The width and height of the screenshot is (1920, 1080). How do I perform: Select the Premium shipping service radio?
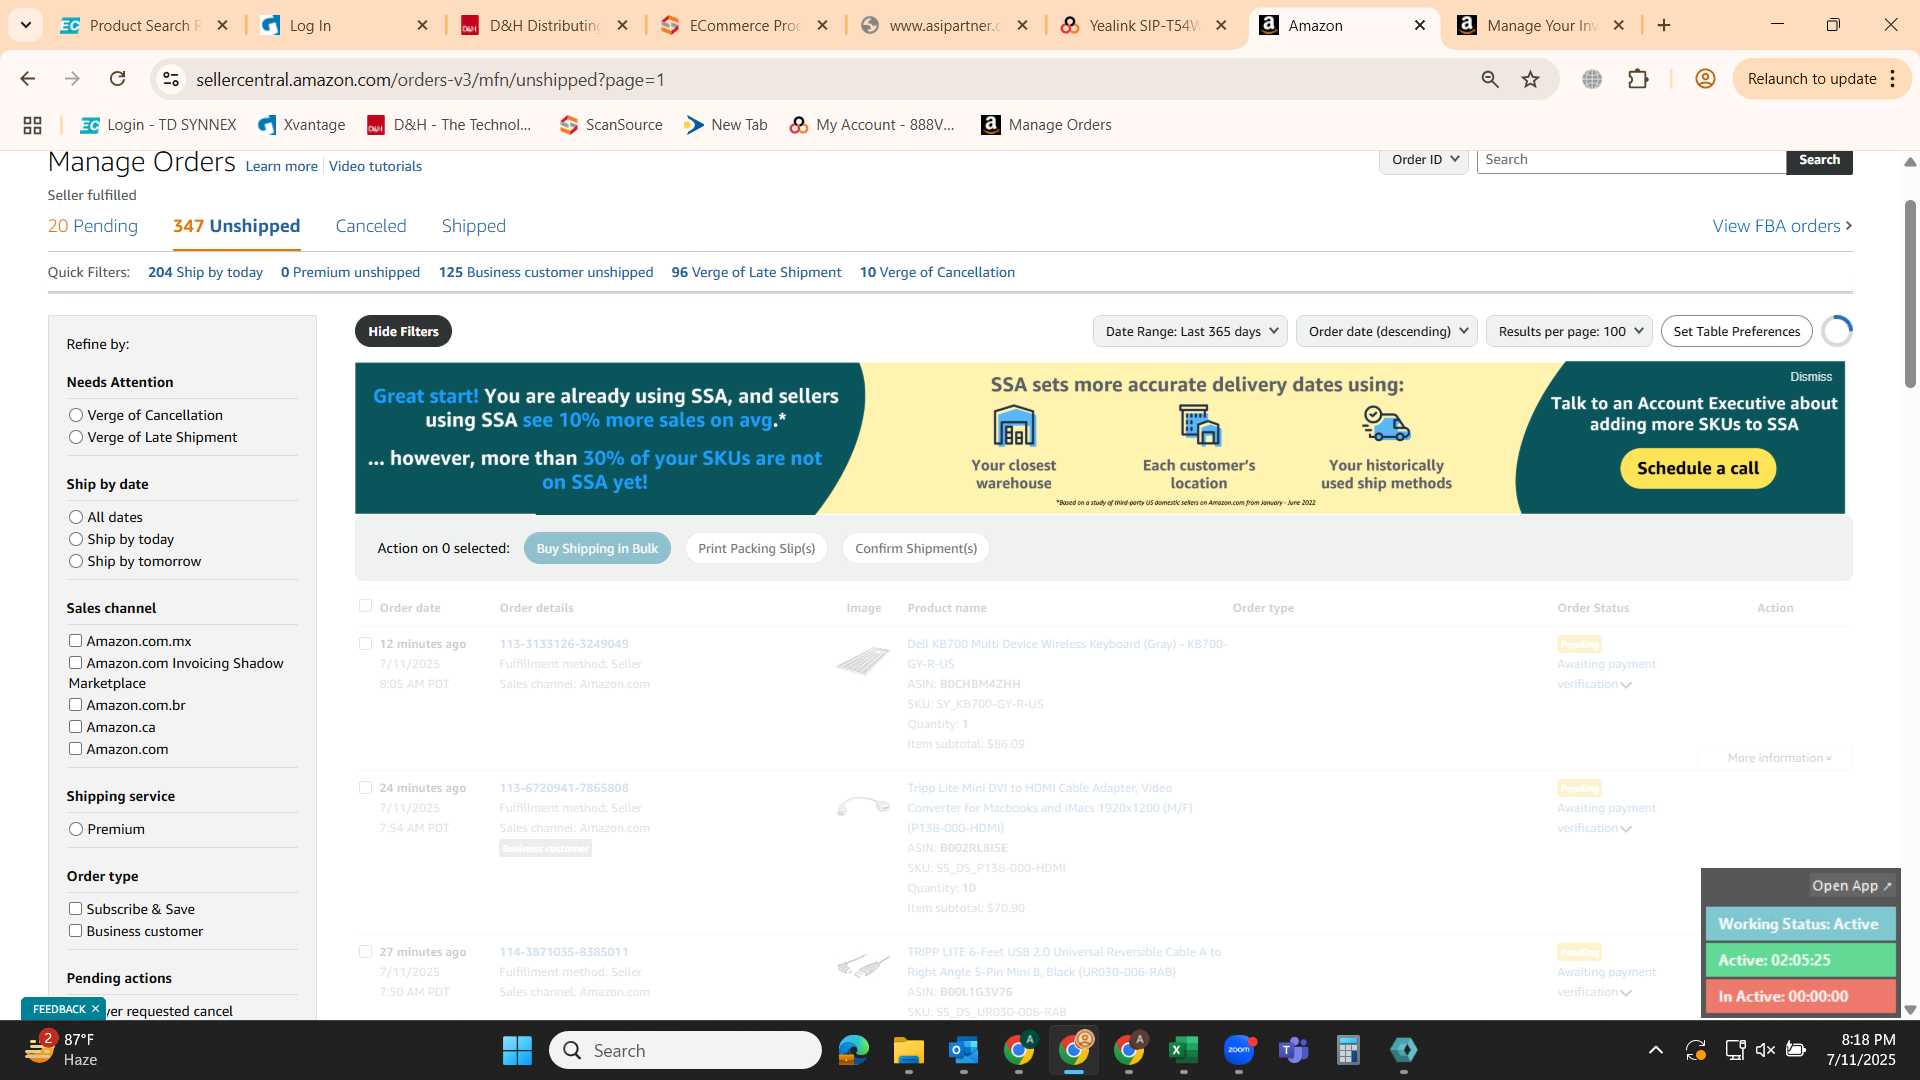tap(76, 829)
